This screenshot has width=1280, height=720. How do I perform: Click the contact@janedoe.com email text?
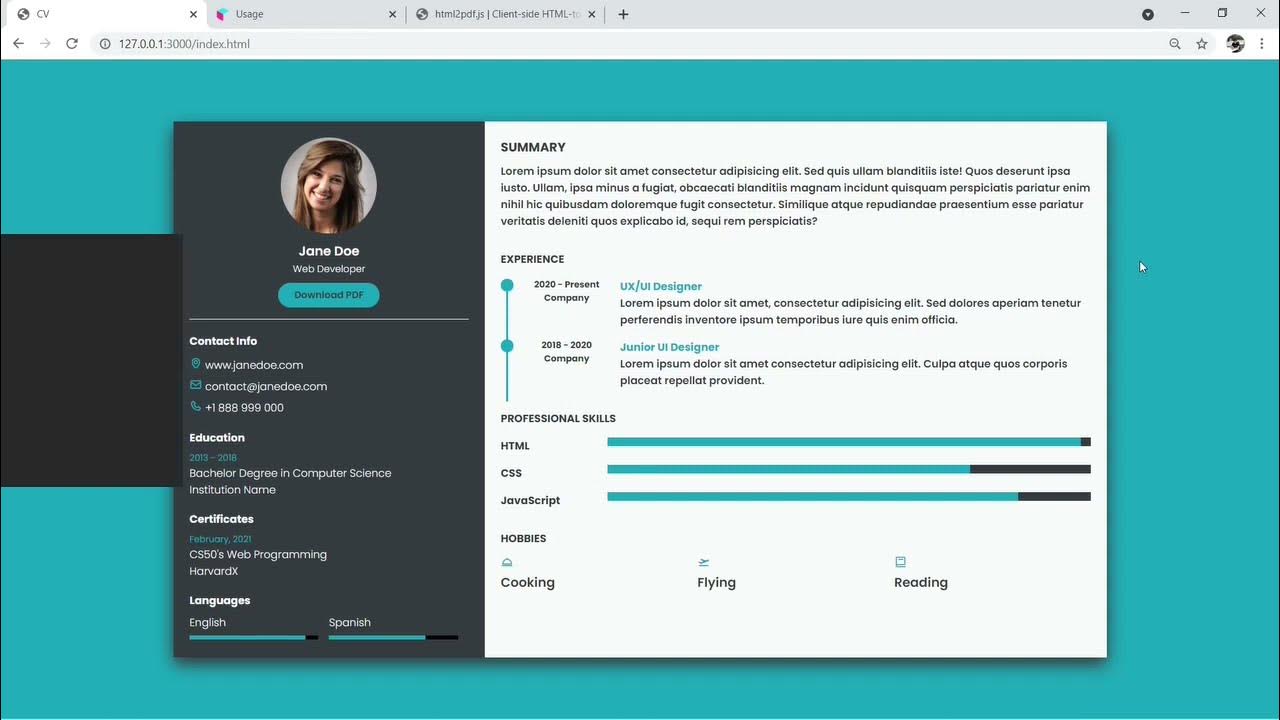point(266,386)
